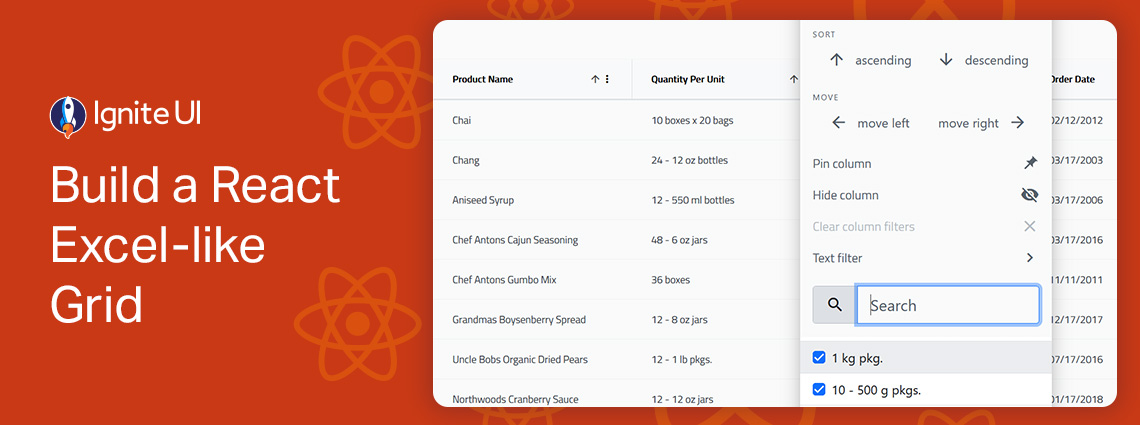
Task: Click the move right arrow icon
Action: pyautogui.click(x=1018, y=123)
